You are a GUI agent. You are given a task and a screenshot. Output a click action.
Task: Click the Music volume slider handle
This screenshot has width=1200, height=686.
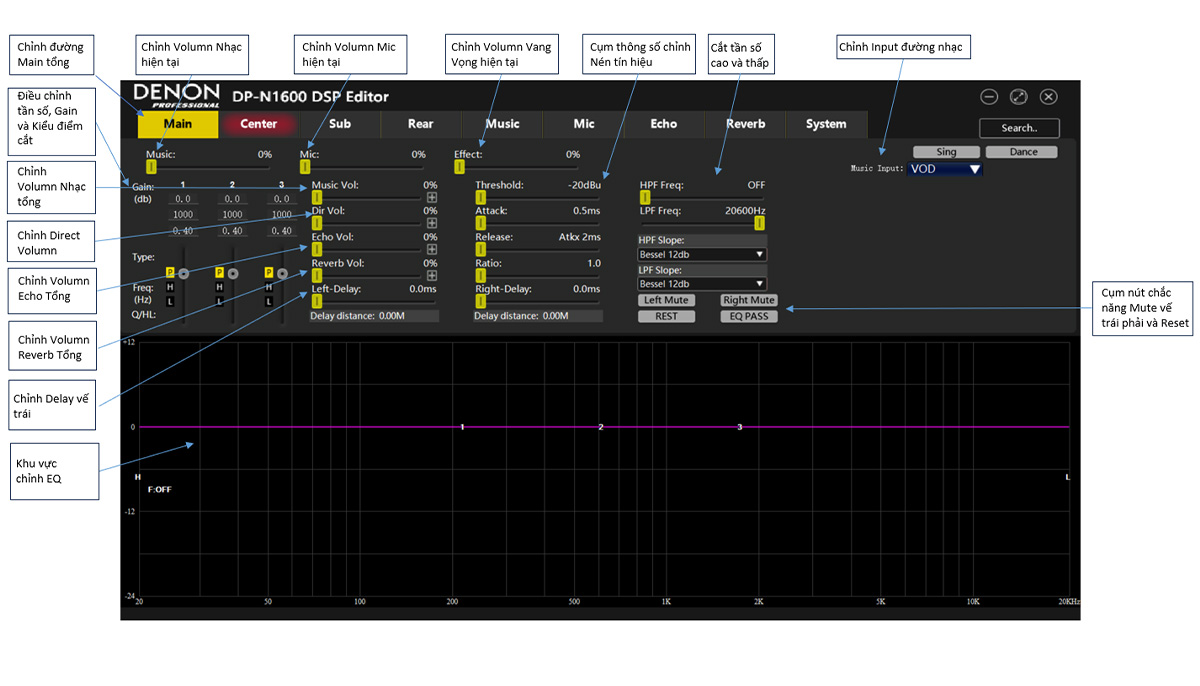tap(151, 167)
